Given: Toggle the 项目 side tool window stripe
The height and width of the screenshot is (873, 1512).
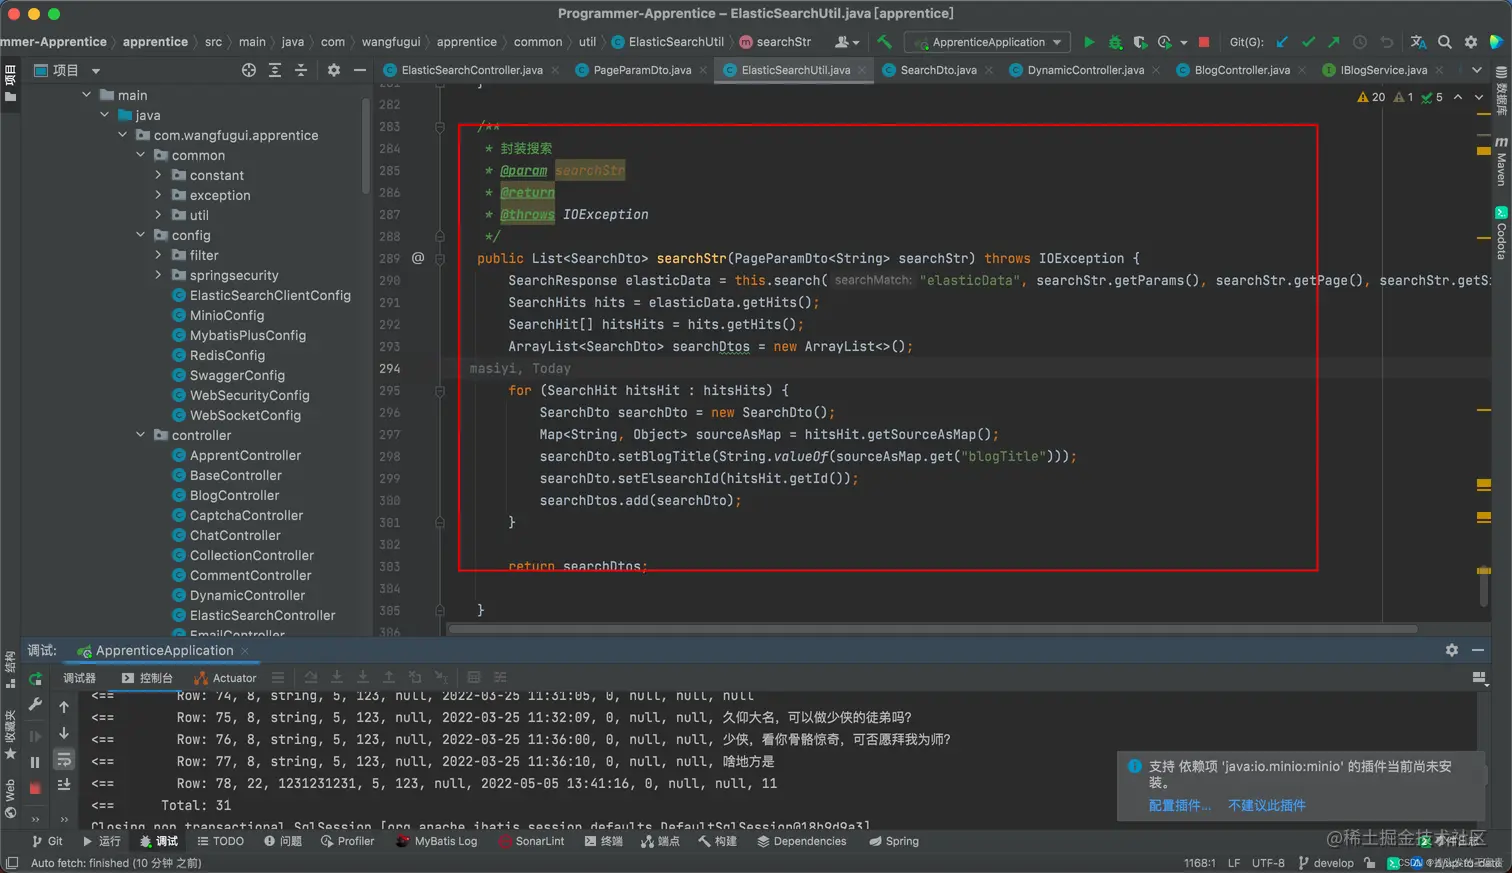Looking at the screenshot, I should (x=10, y=82).
